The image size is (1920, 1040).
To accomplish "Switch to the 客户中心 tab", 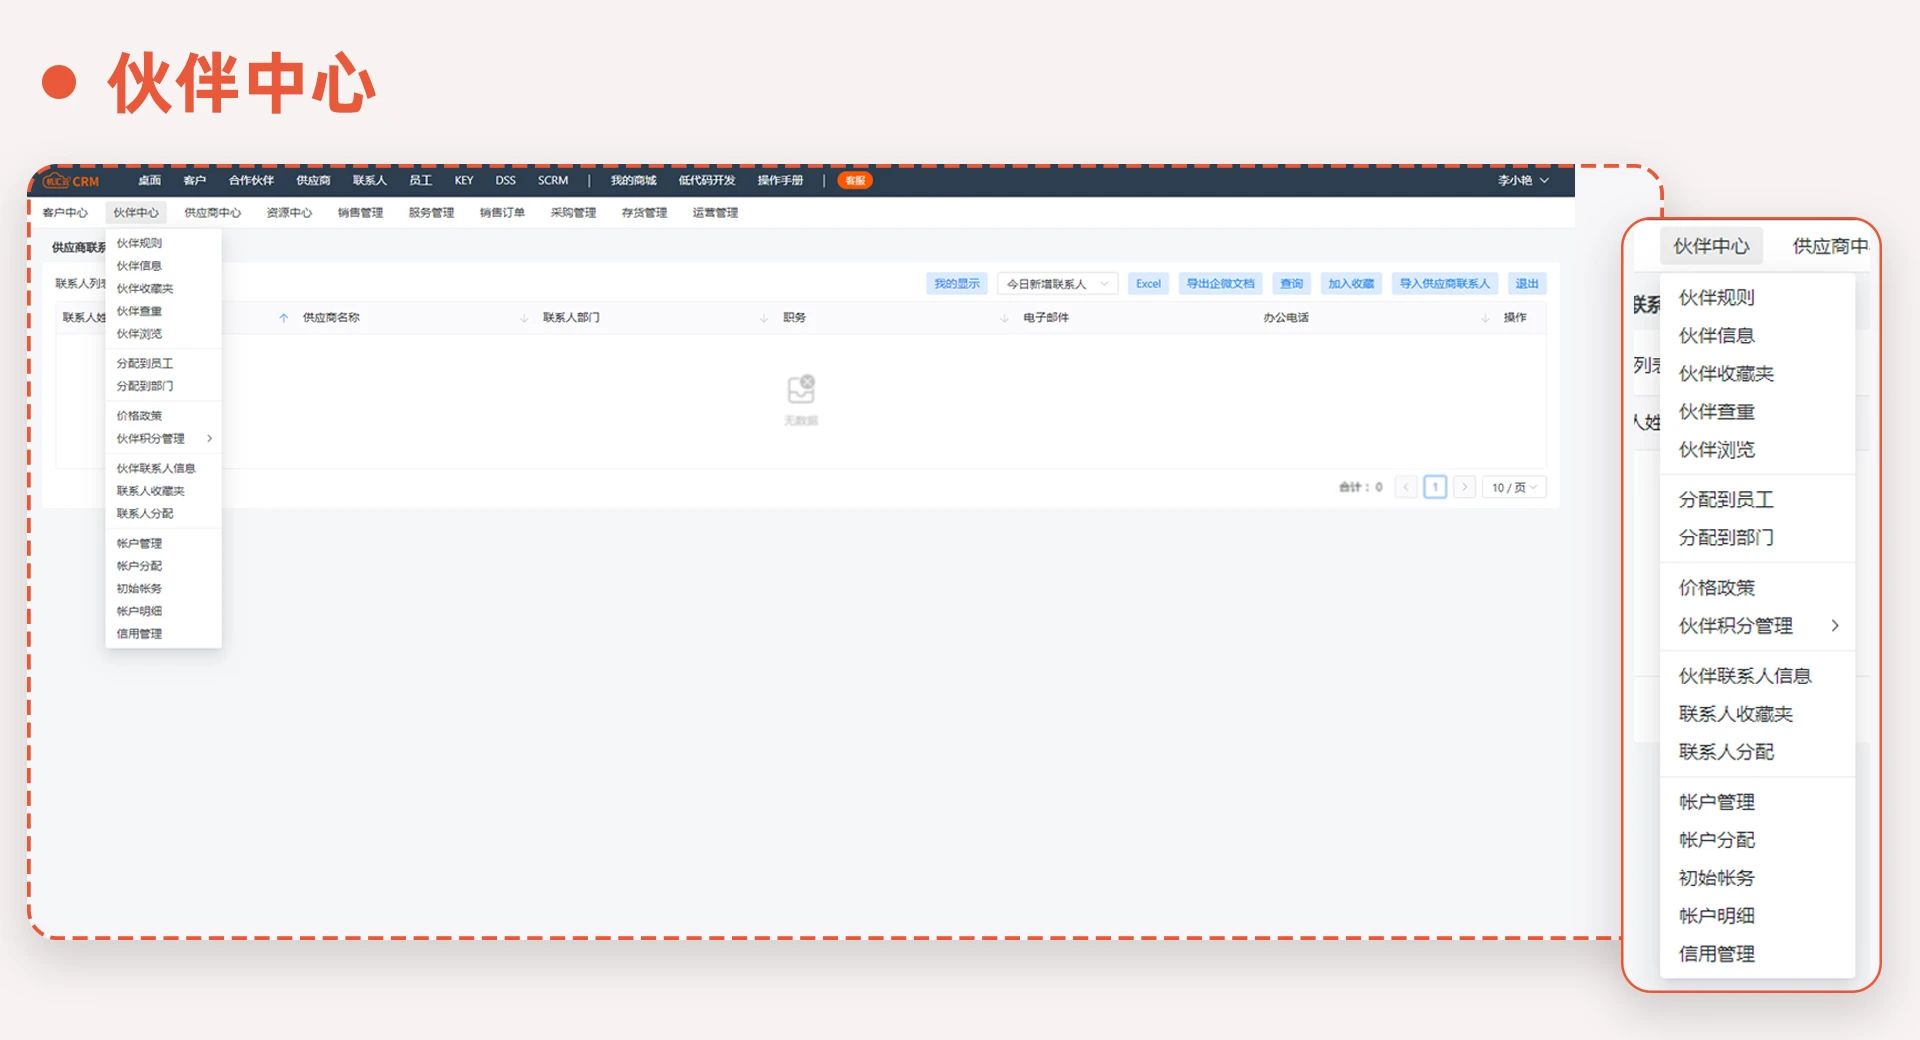I will point(65,213).
